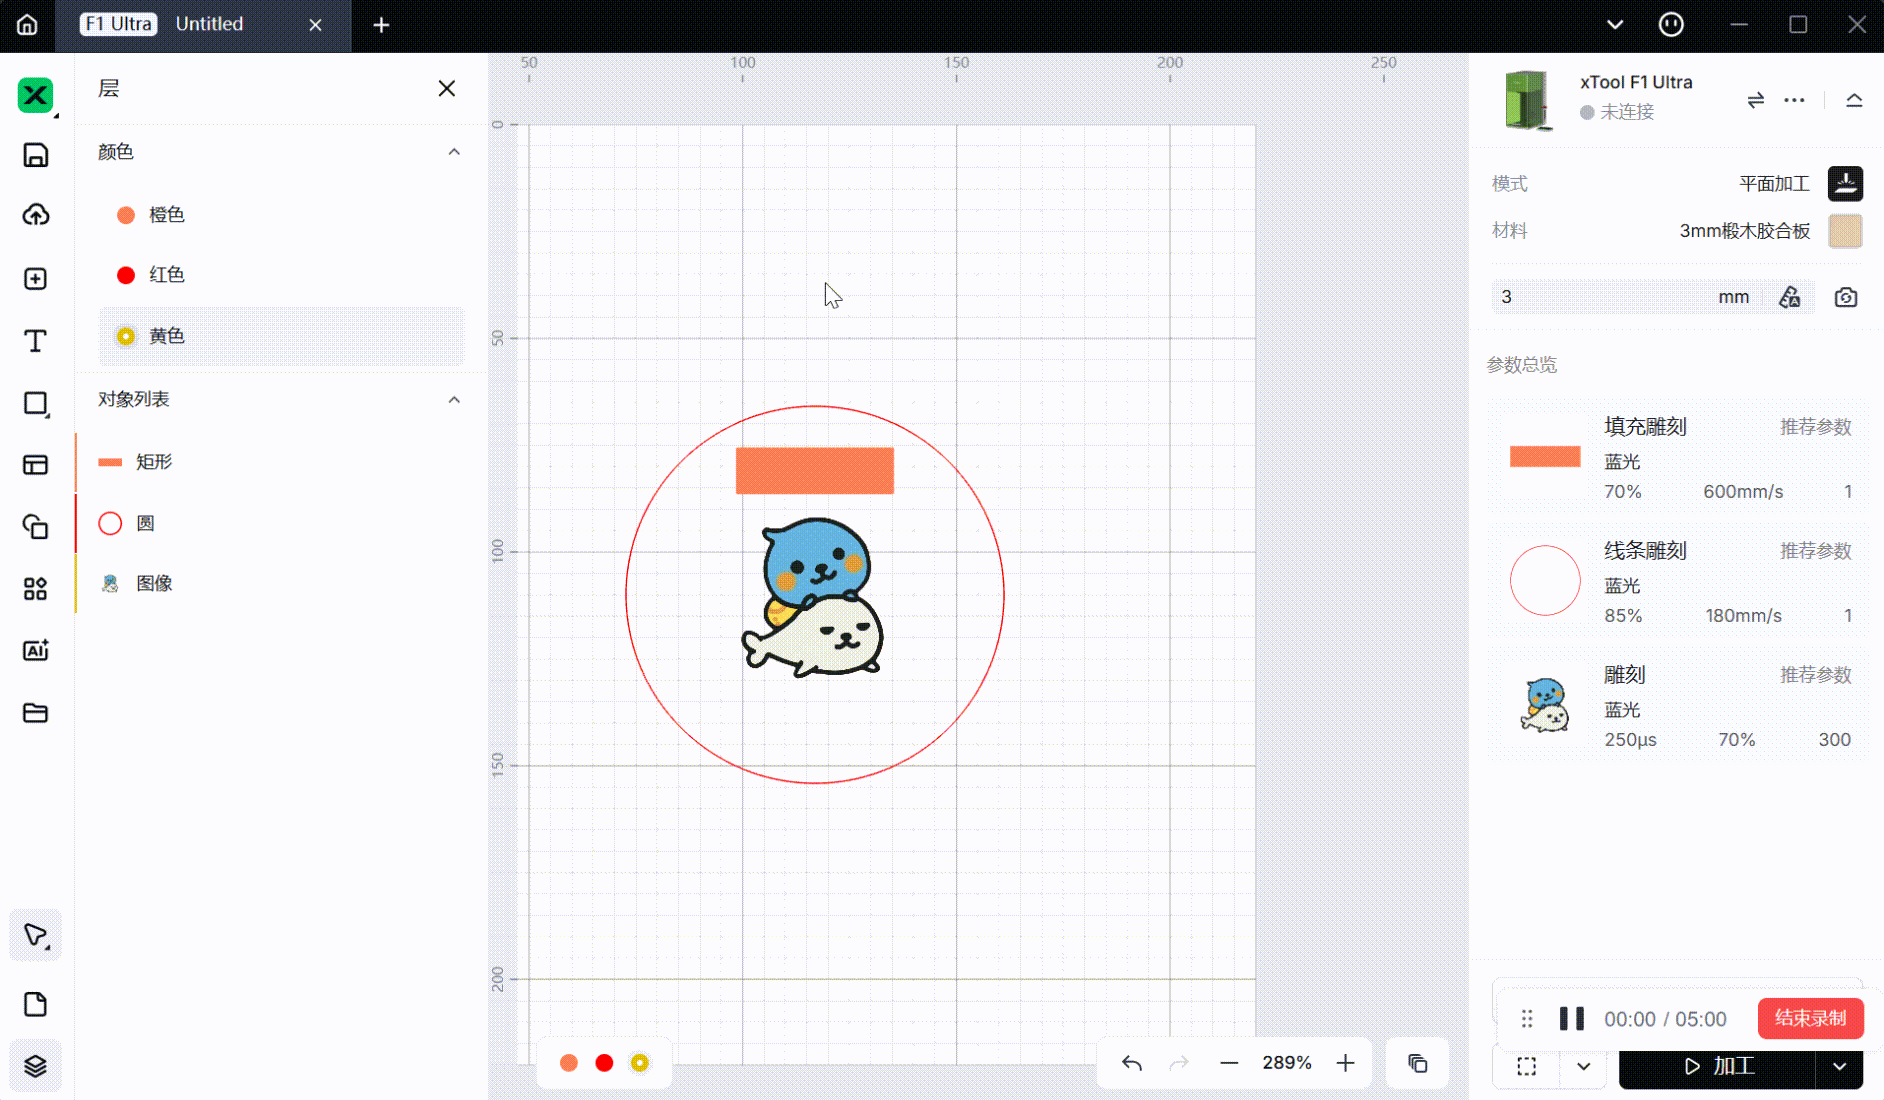Select the 矩形 object in list
Image resolution: width=1884 pixels, height=1100 pixels.
pos(154,462)
